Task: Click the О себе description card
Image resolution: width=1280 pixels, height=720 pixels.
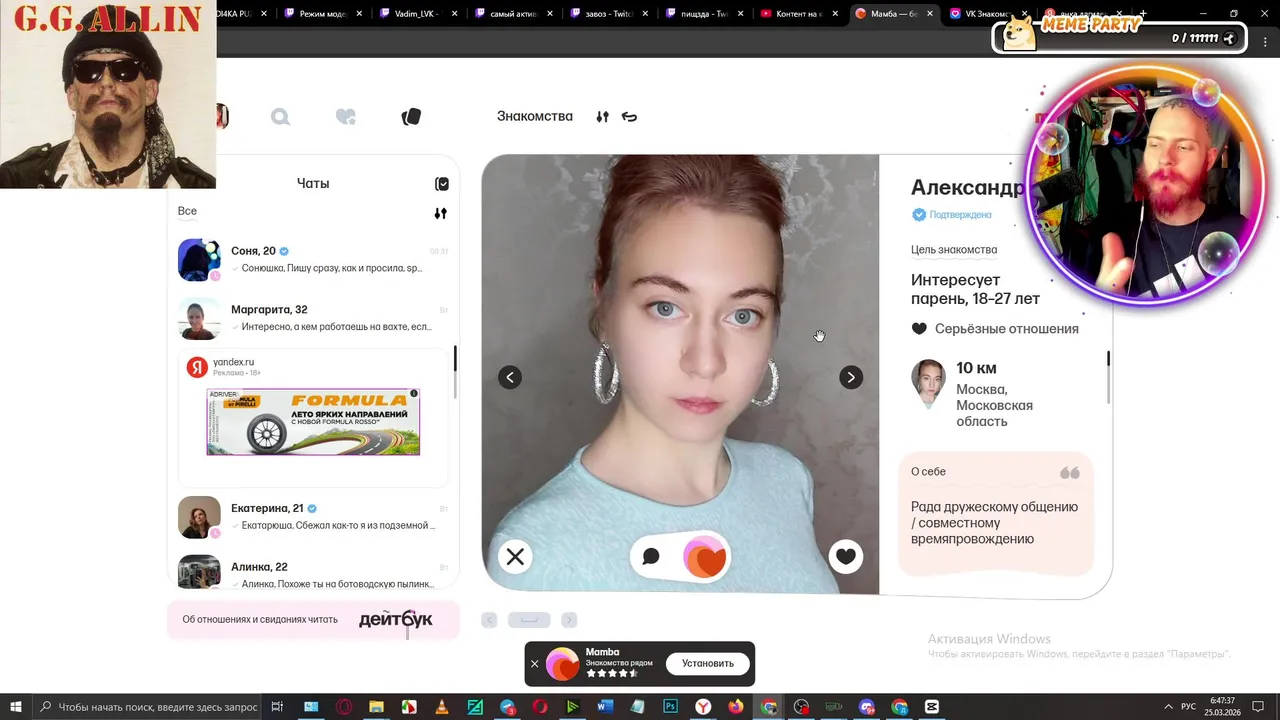Action: 996,514
